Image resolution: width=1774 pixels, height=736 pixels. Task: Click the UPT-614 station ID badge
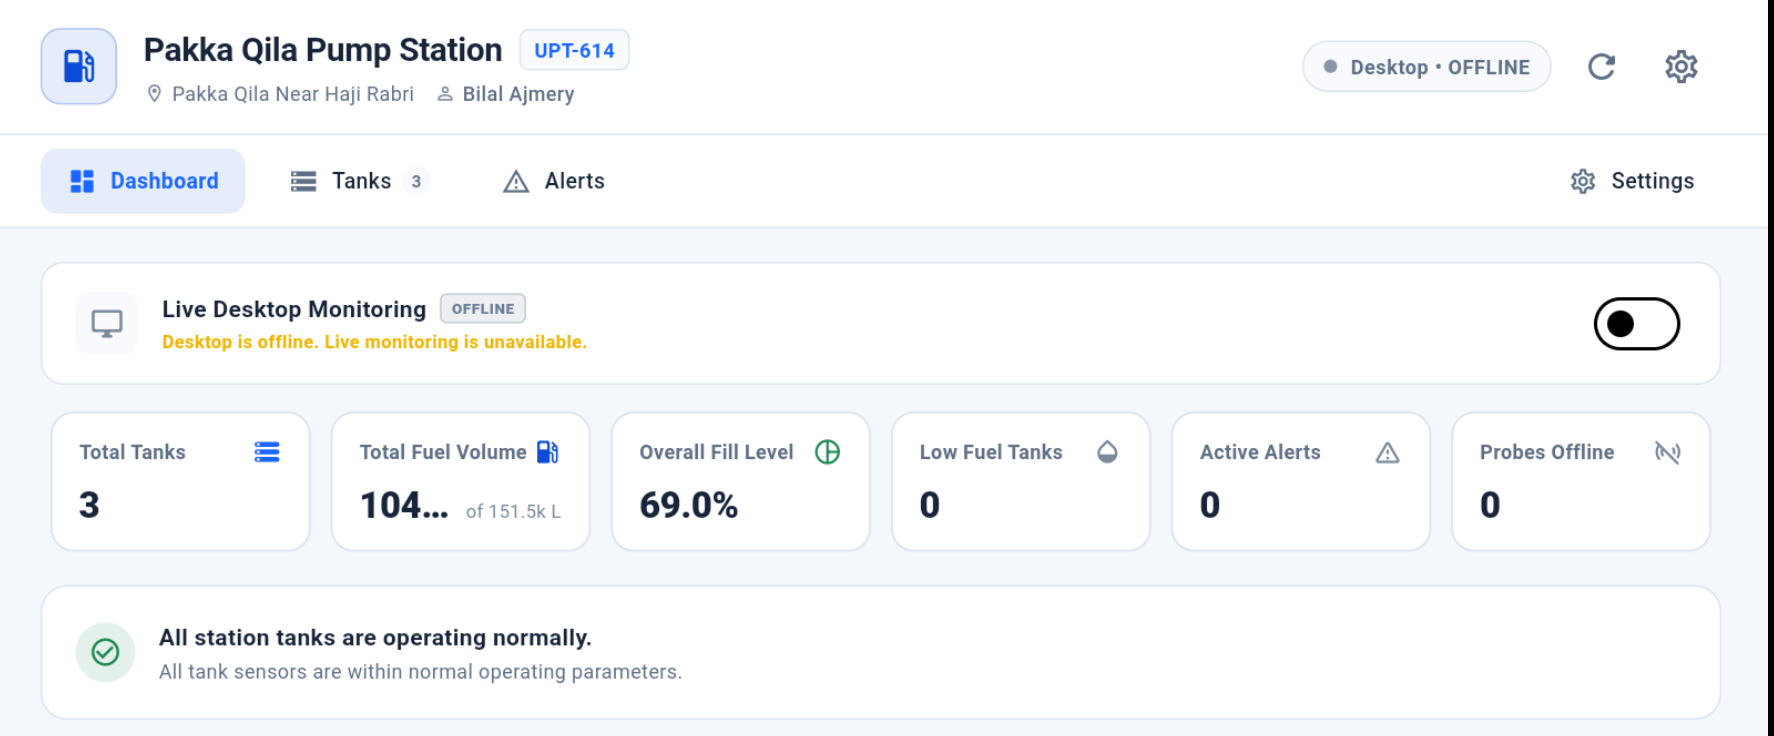(x=574, y=50)
